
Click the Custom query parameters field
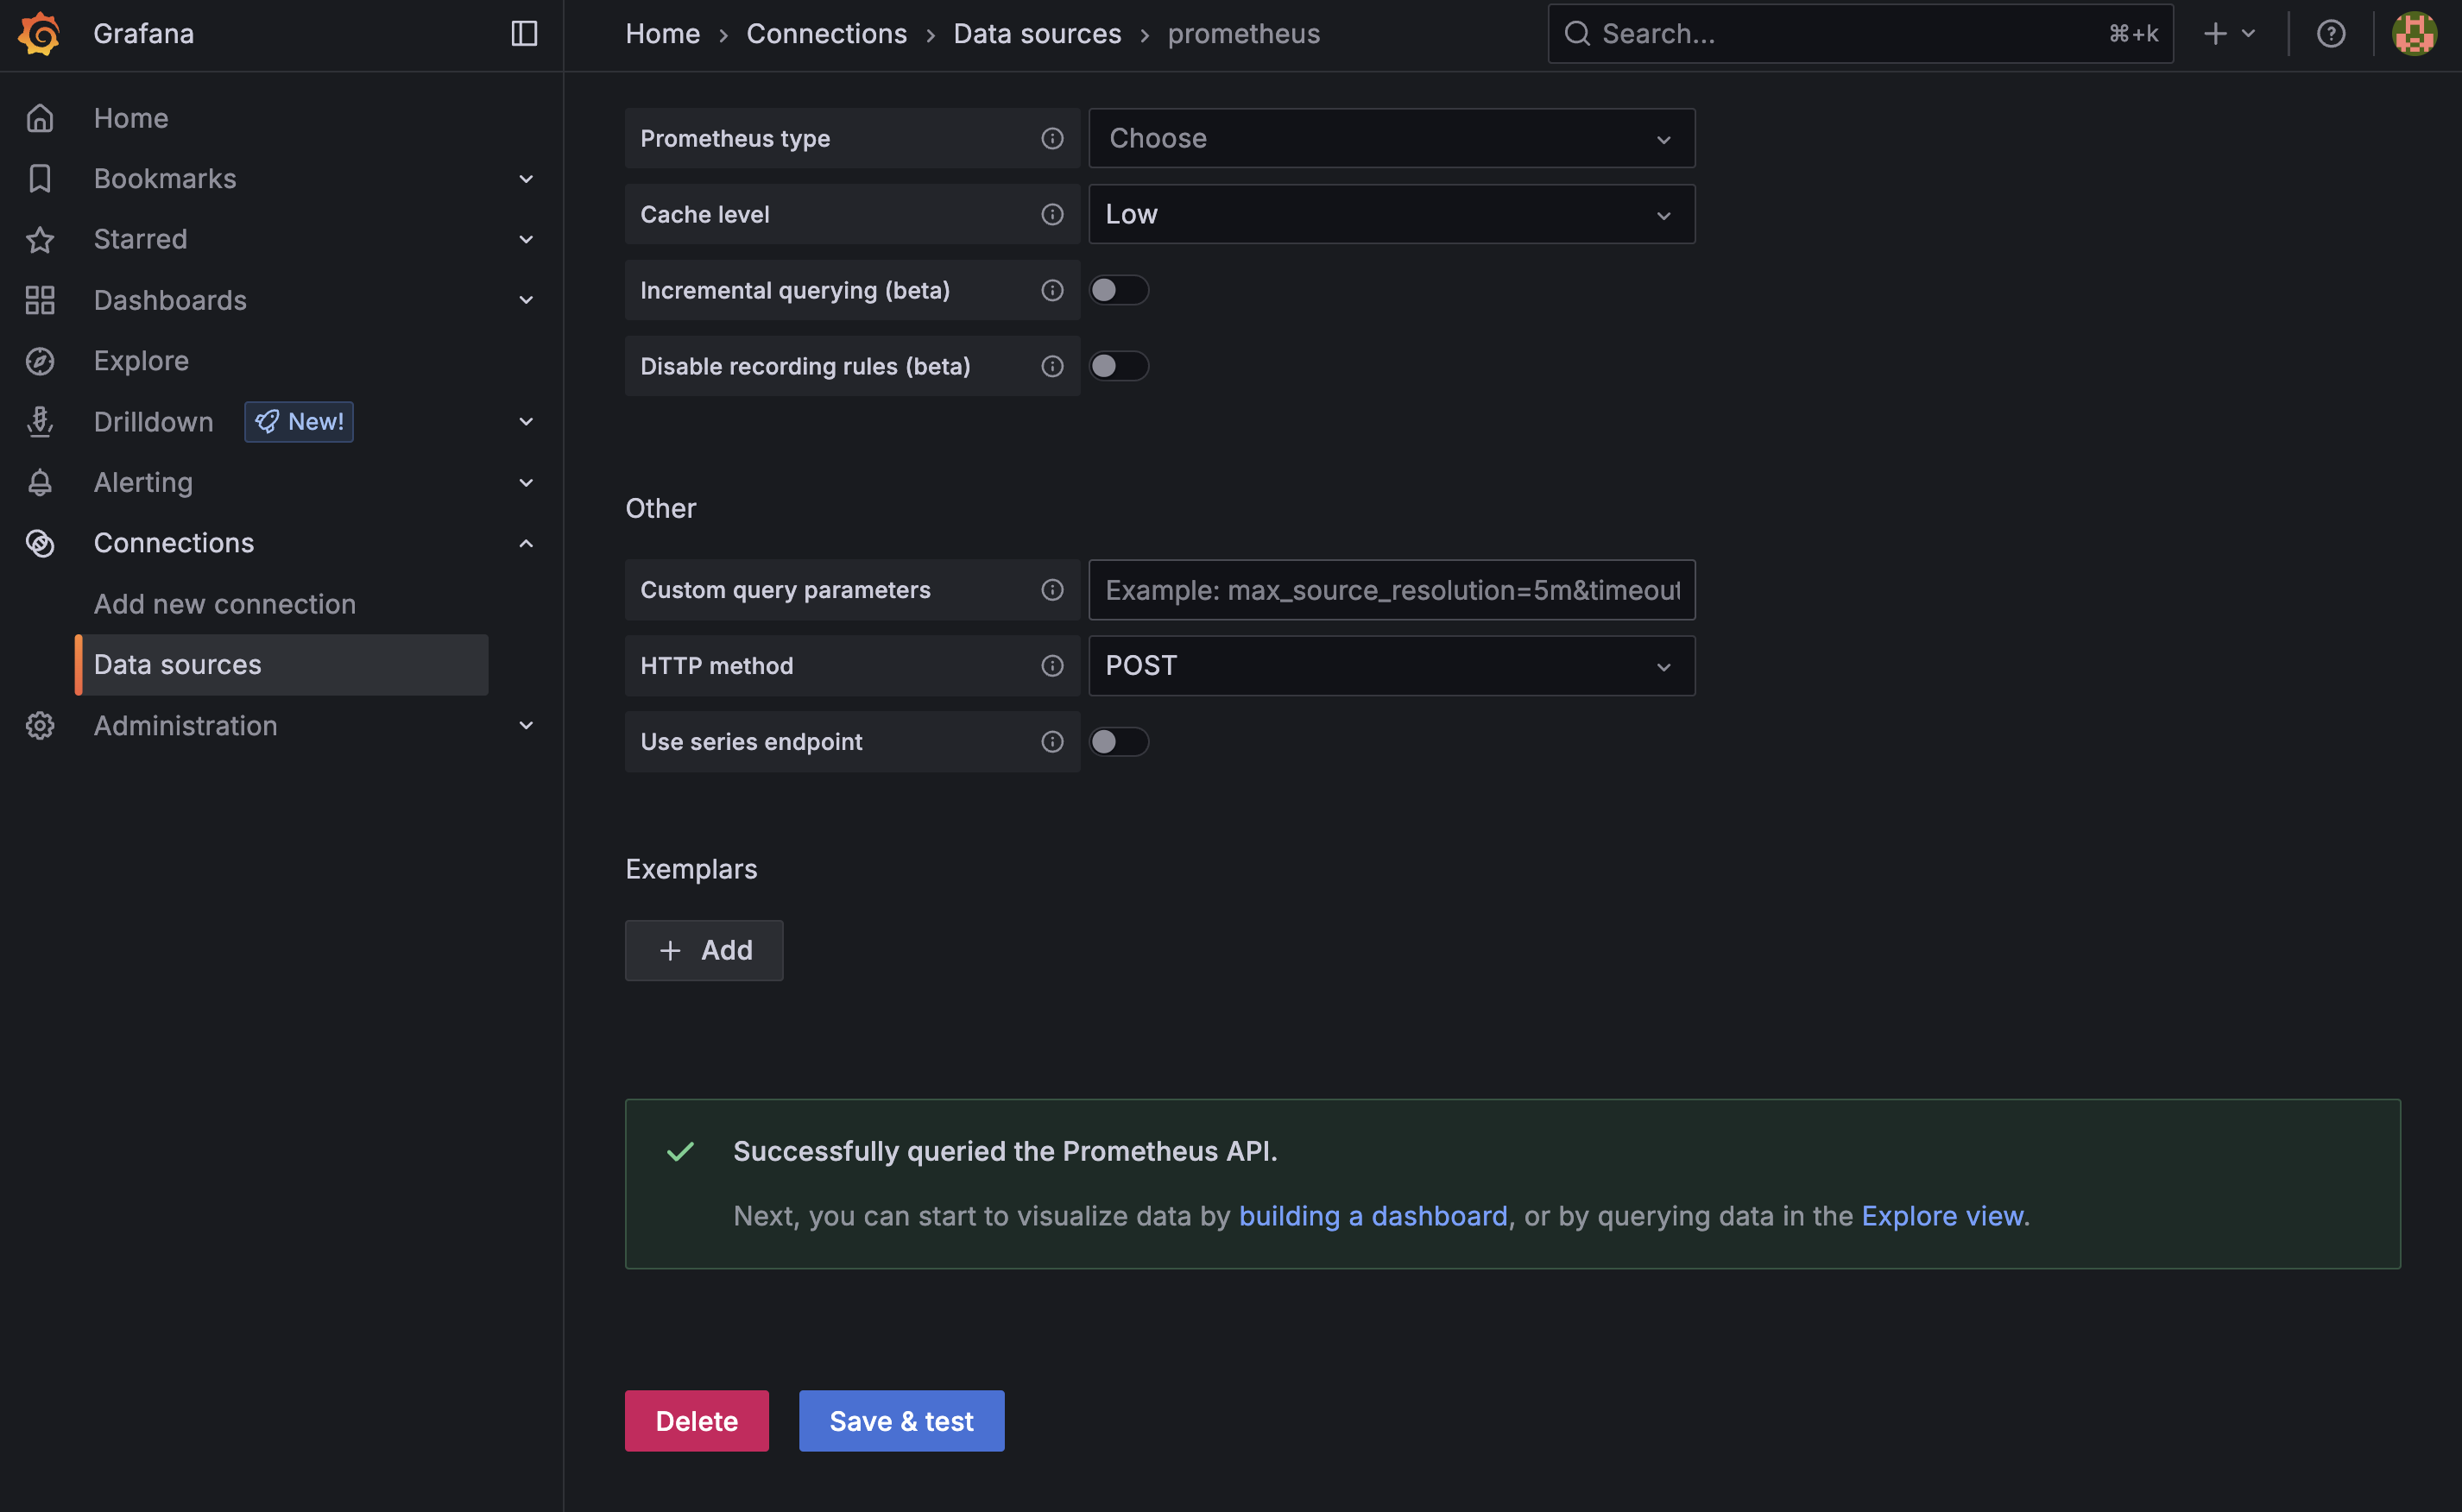(x=1390, y=590)
